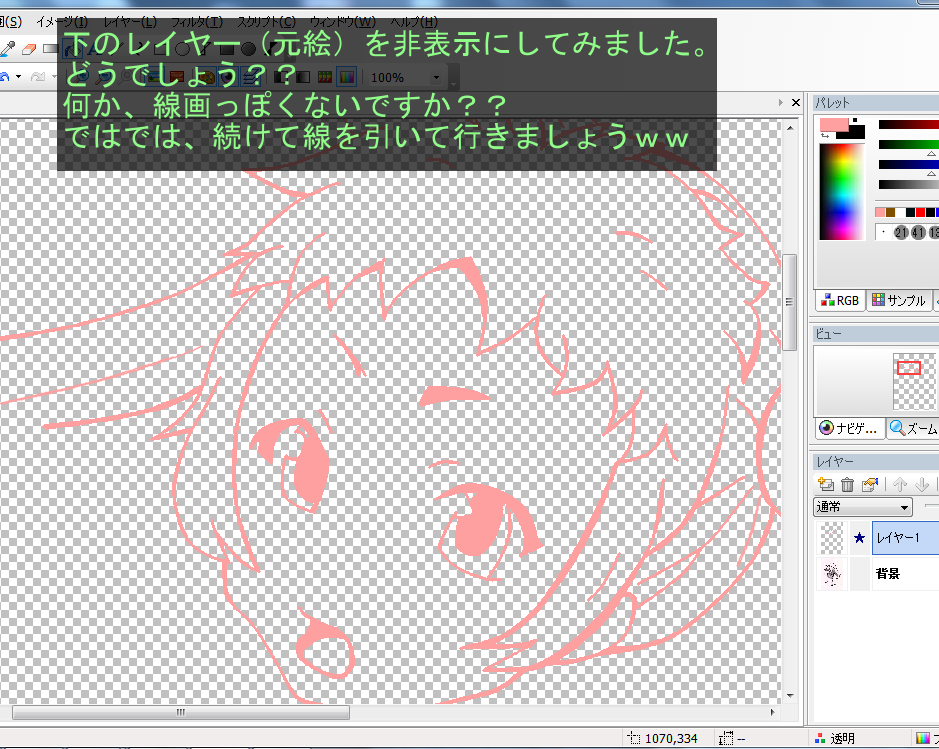The width and height of the screenshot is (939, 749).
Task: Expand the Undo history dropdown arrow
Action: (x=19, y=77)
